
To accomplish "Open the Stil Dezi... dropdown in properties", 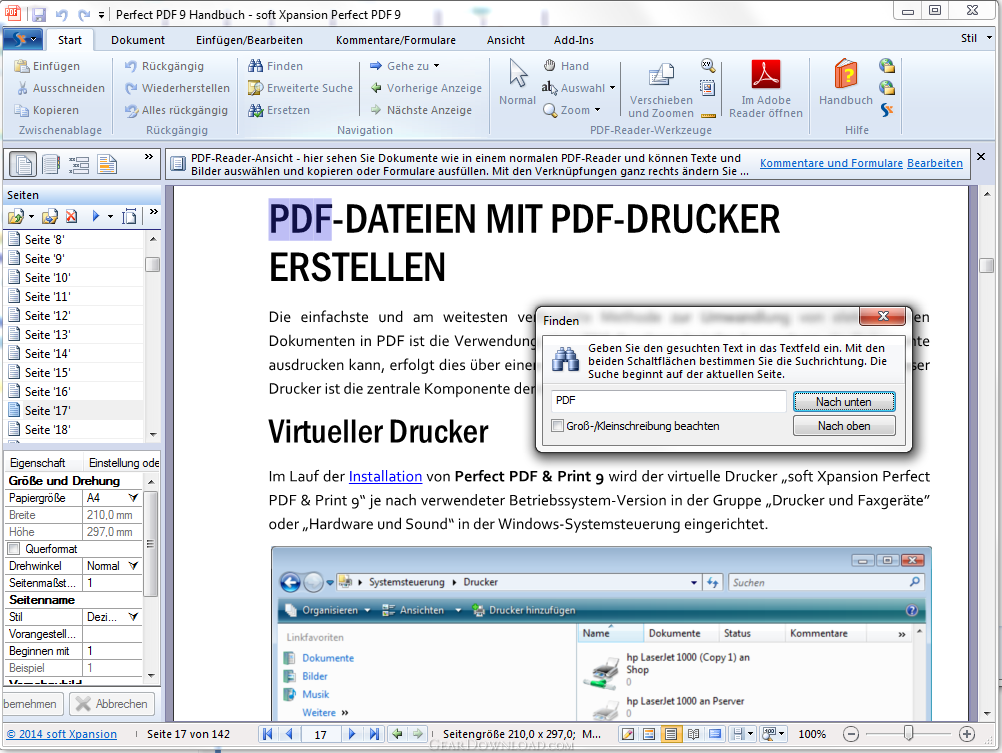I will pos(133,617).
